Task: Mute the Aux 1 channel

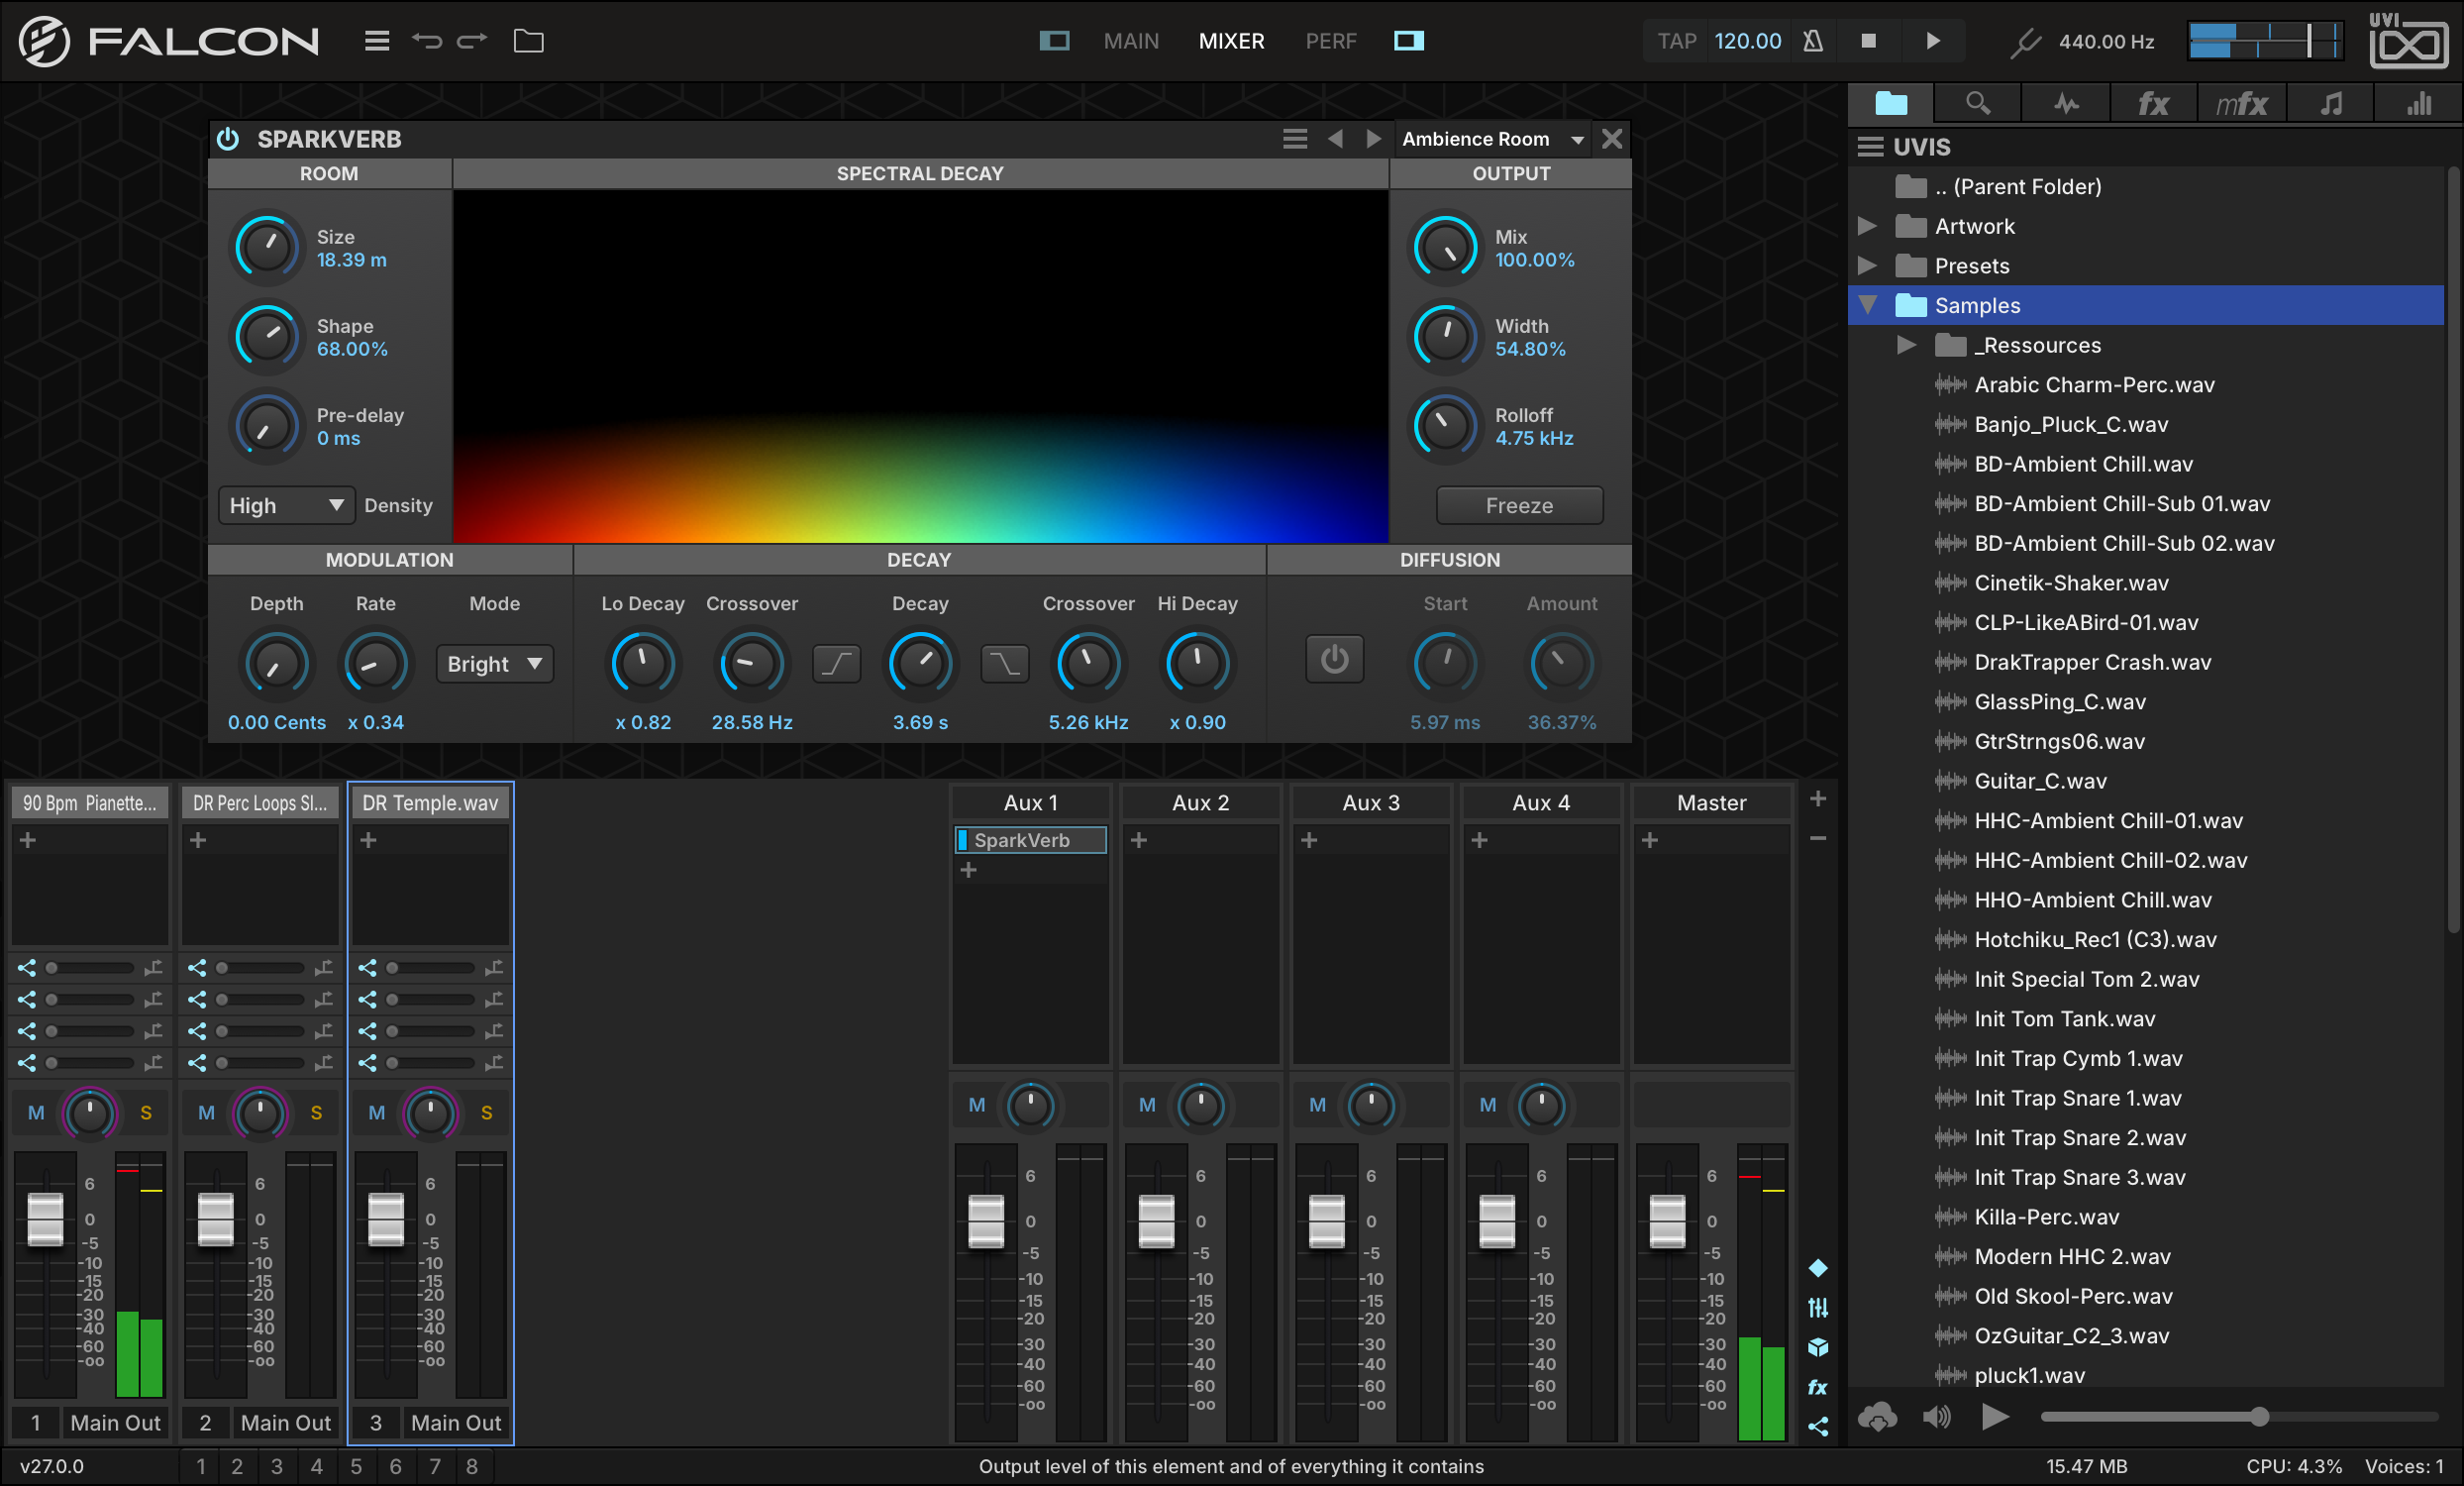Action: click(x=977, y=1105)
